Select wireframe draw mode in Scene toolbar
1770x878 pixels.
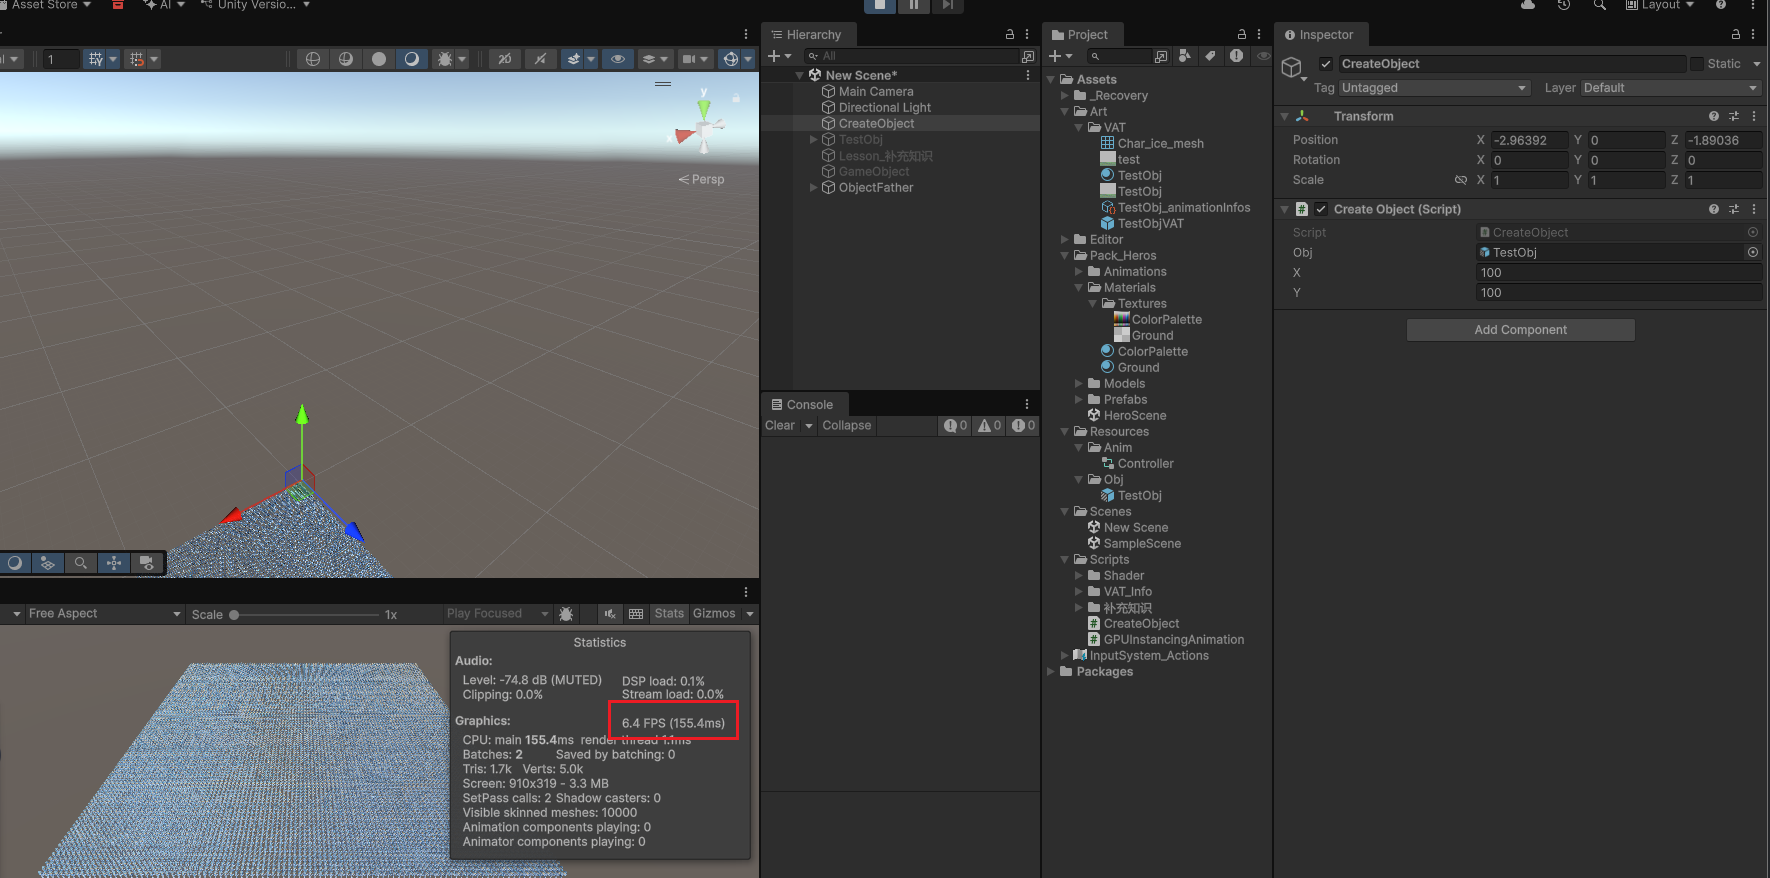(x=313, y=59)
